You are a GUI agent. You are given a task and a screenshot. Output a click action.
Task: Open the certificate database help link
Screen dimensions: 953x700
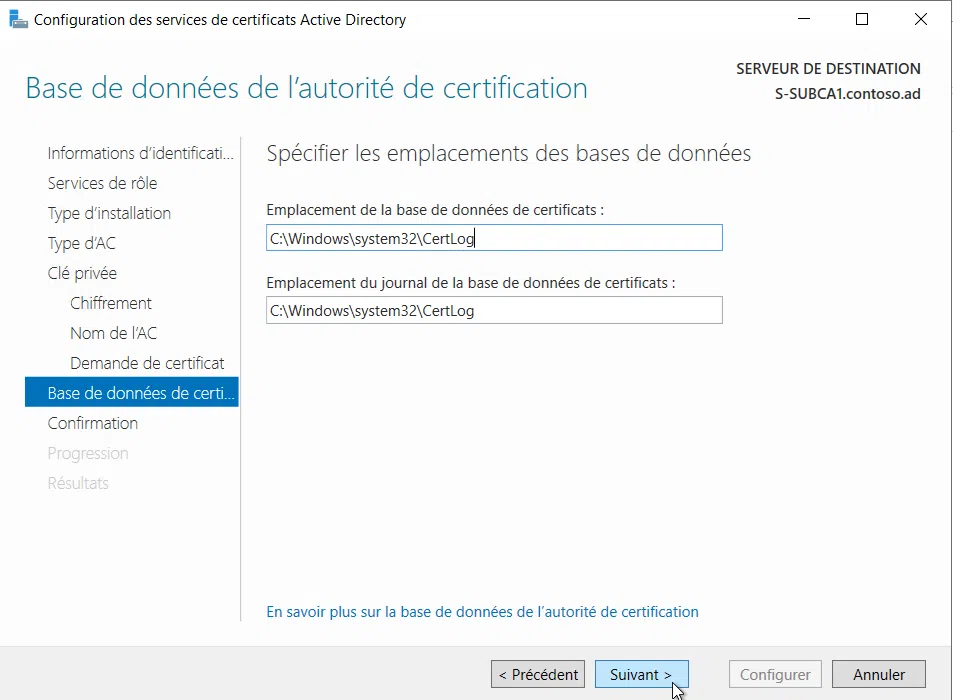[x=482, y=611]
